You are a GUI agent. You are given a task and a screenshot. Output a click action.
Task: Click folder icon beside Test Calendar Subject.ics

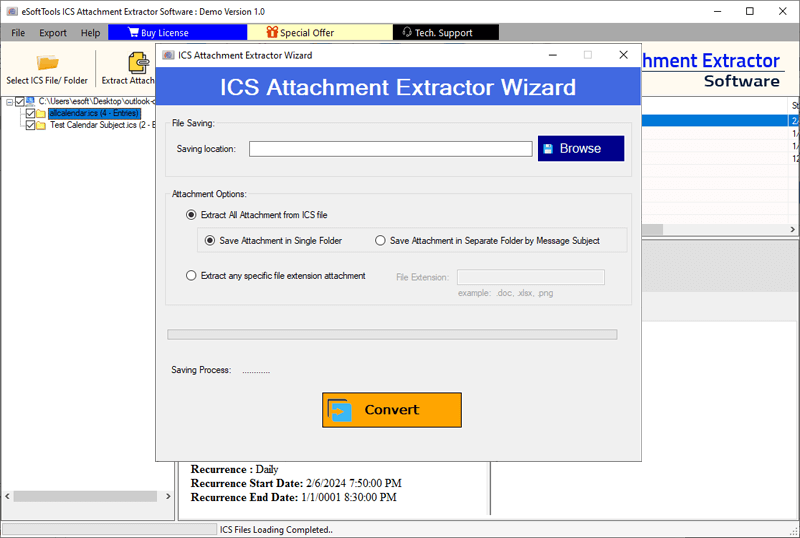pos(41,125)
